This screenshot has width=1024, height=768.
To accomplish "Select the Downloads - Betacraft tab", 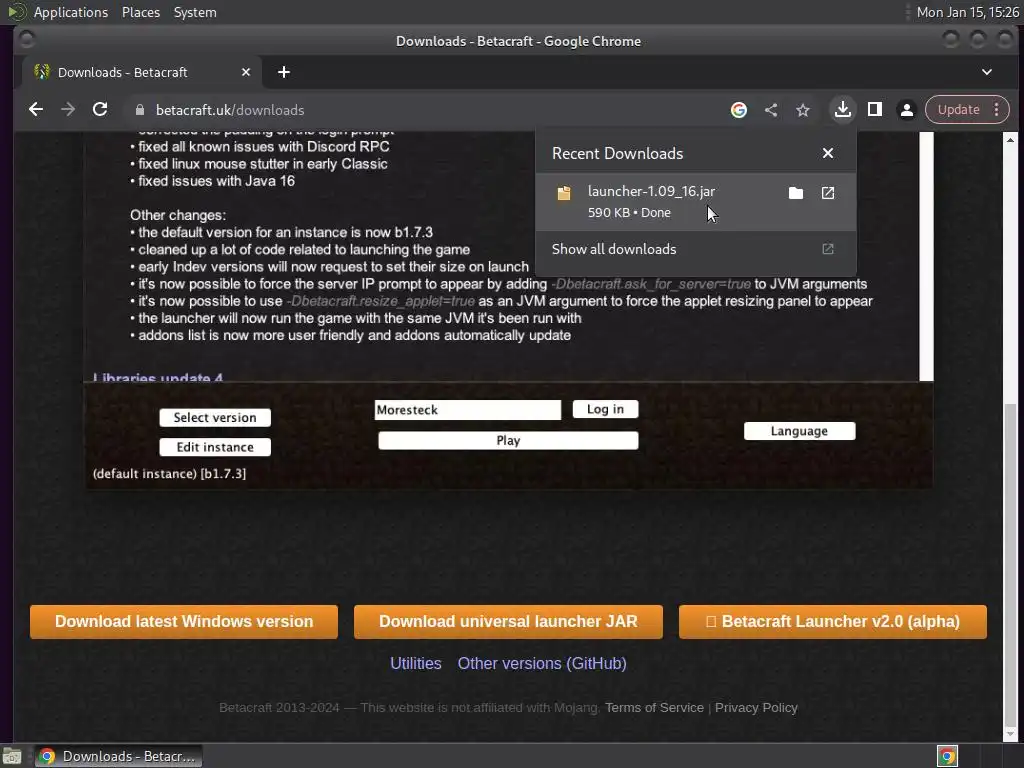I will tap(141, 72).
